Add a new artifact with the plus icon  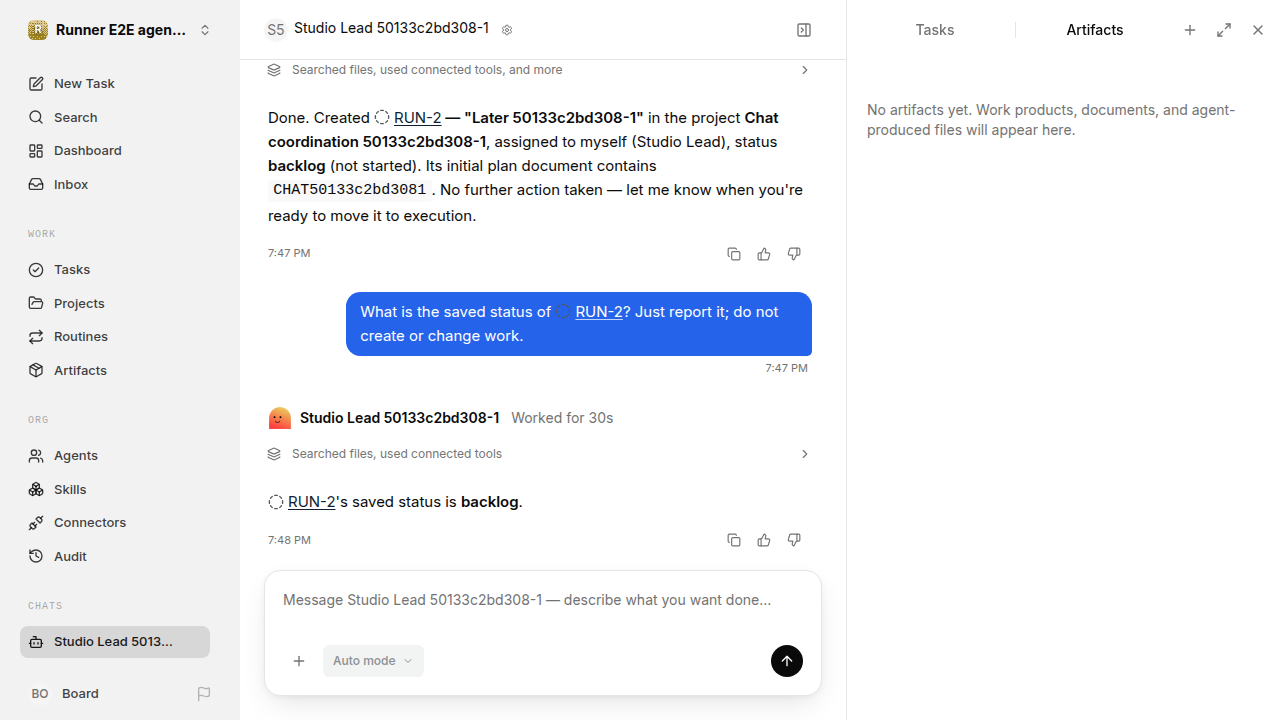(x=1190, y=30)
